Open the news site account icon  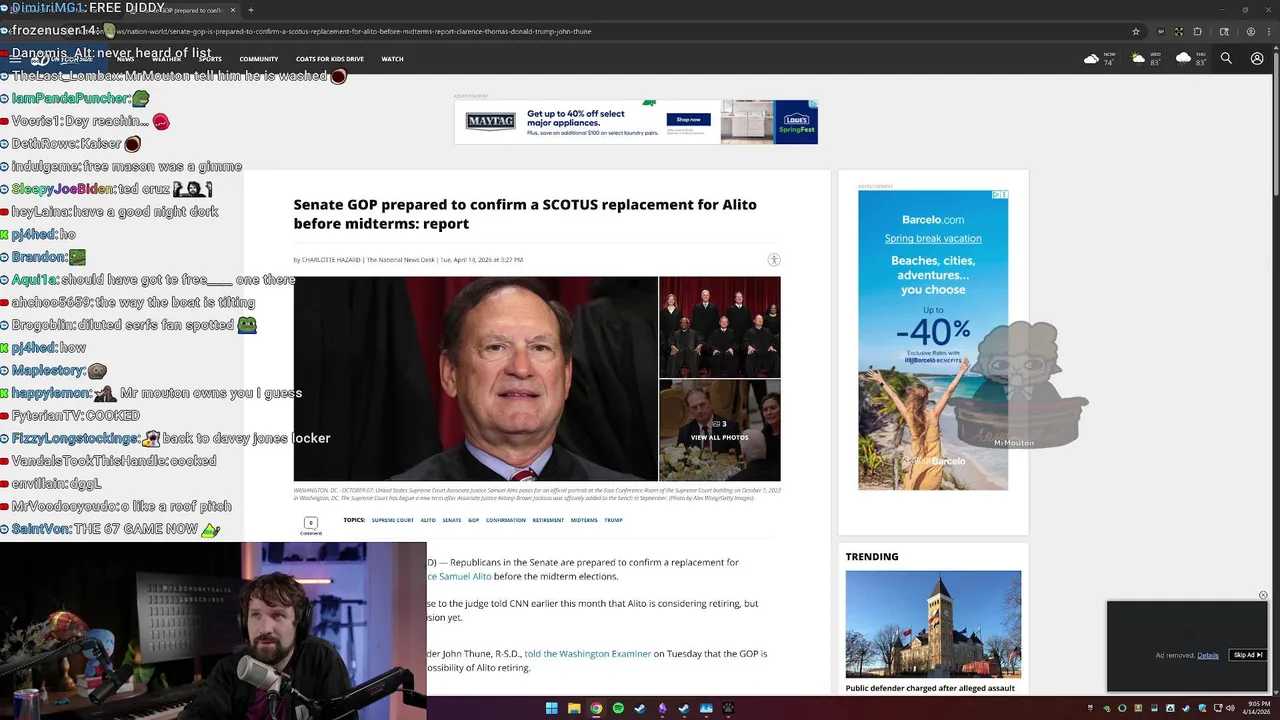click(1257, 59)
